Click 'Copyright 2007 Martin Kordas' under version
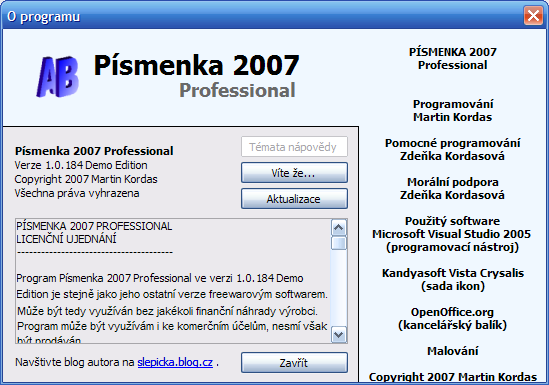The width and height of the screenshot is (549, 385). tap(86, 179)
